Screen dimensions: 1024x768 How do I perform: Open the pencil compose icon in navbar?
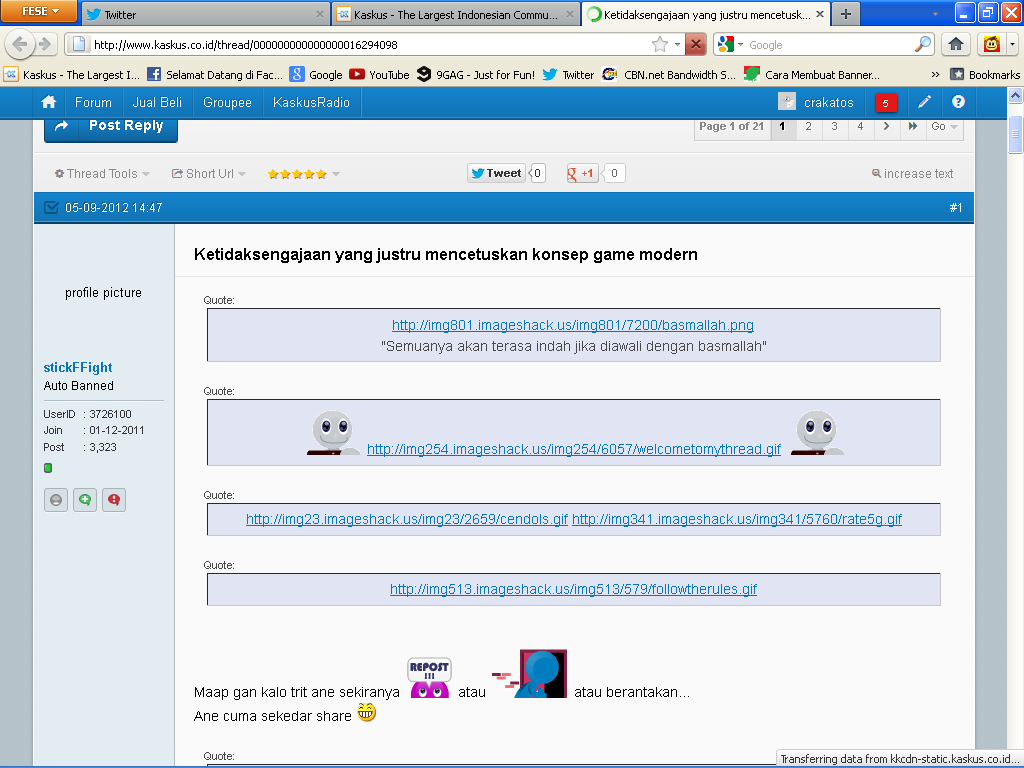924,102
